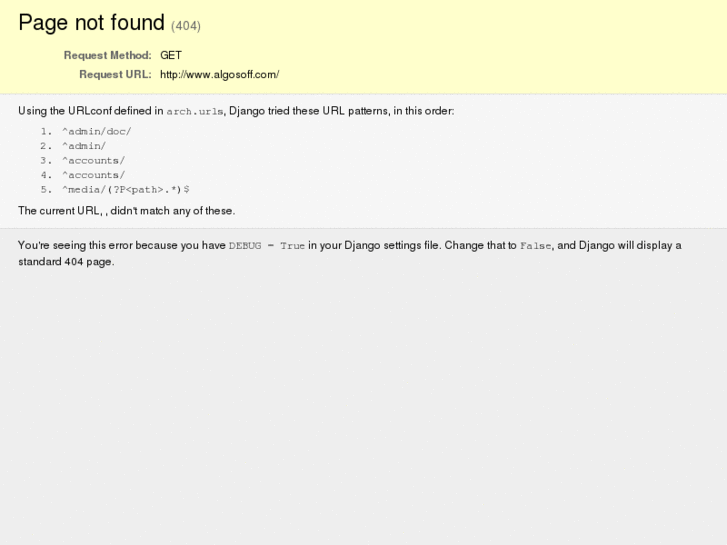
Task: Click "The current URL" mismatch message
Action: coord(126,211)
